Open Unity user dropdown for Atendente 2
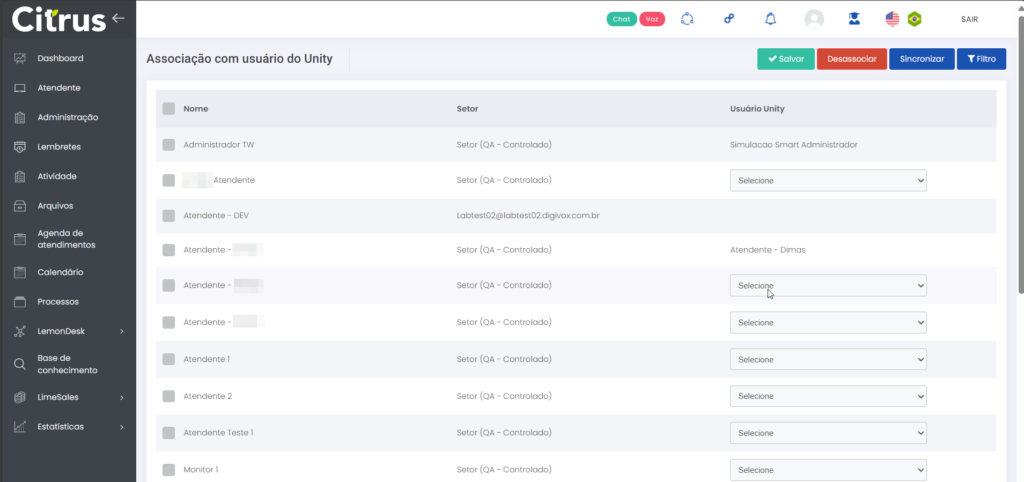 [x=828, y=396]
